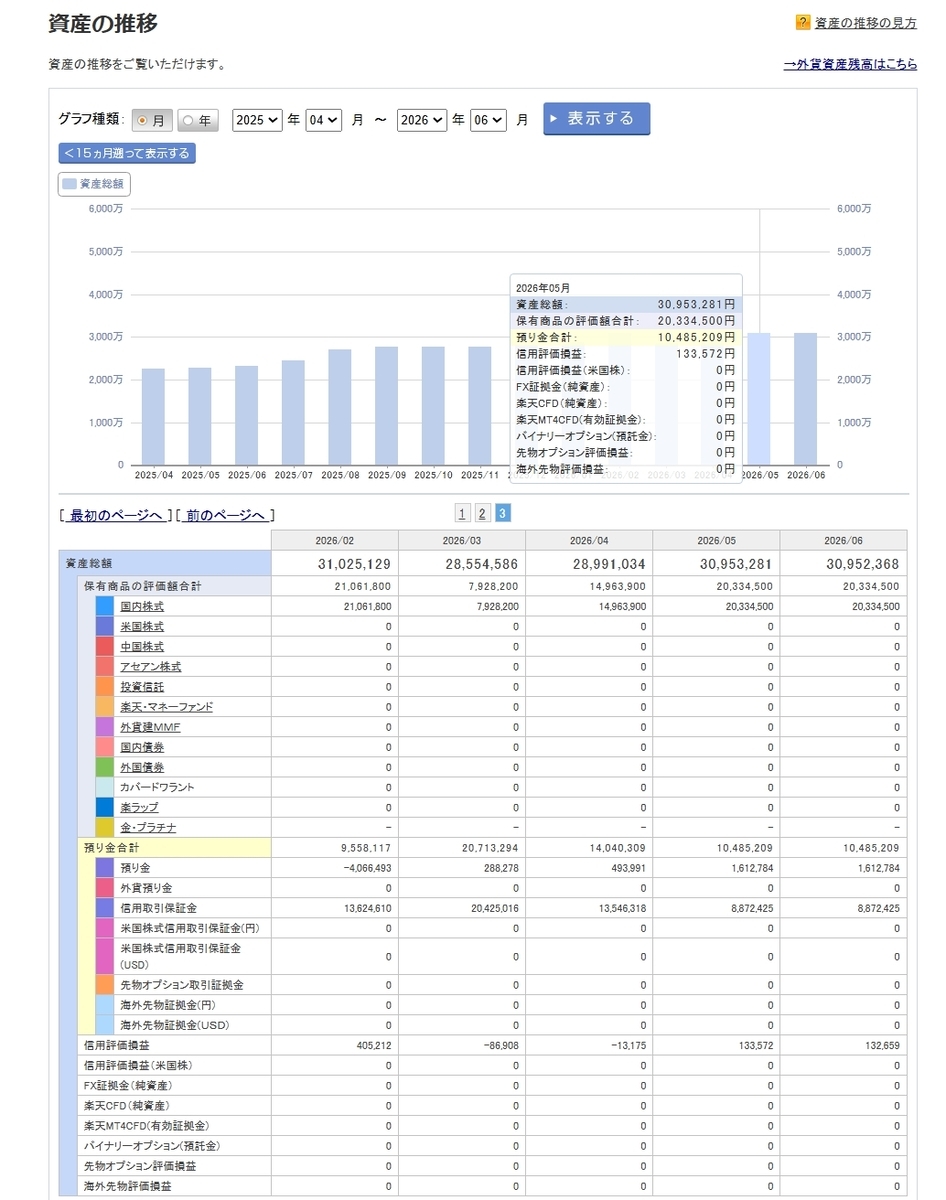The height and width of the screenshot is (1200, 946).
Task: Open the 金・プラチナ link
Action: [x=148, y=827]
